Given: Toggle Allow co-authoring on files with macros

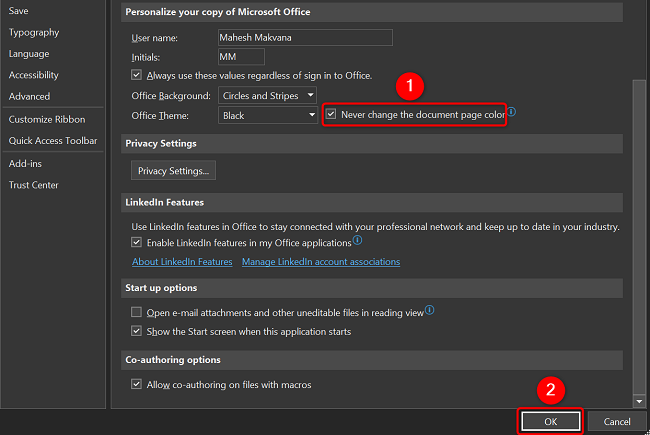Looking at the screenshot, I should click(x=137, y=385).
